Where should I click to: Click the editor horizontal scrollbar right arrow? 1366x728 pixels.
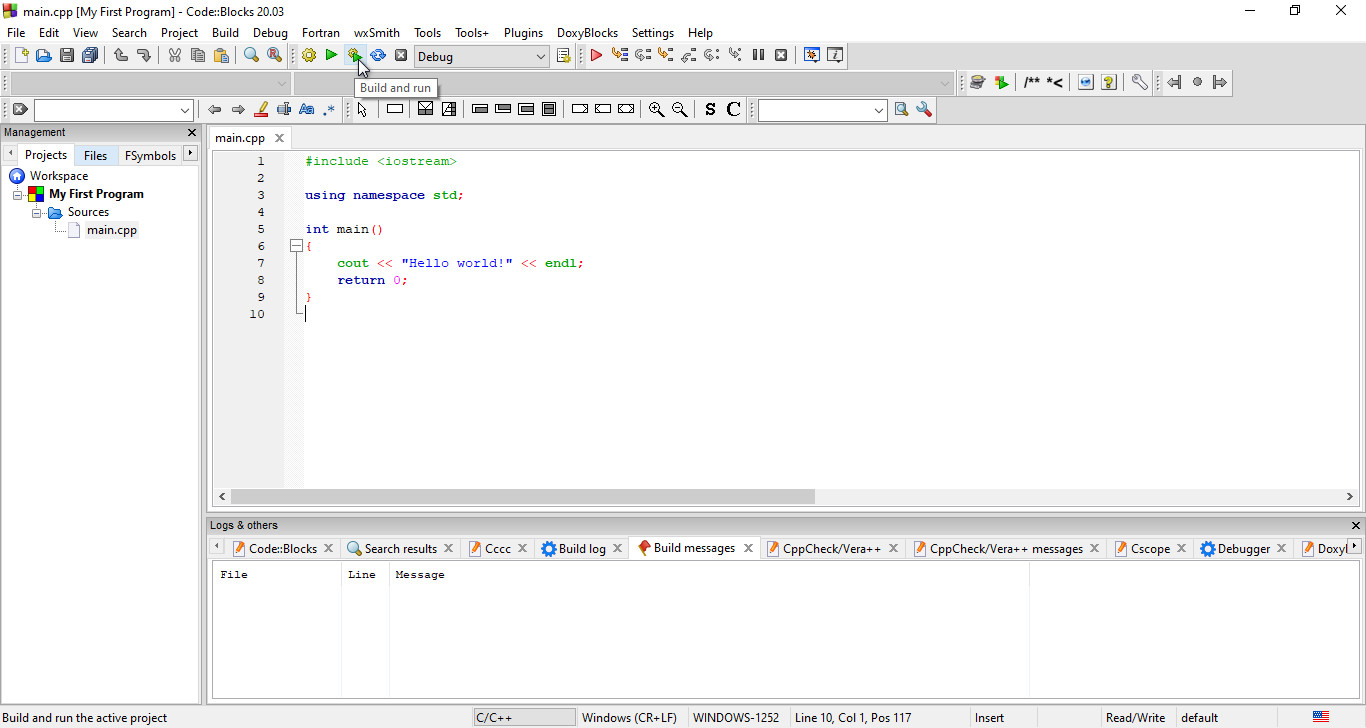coord(1348,496)
